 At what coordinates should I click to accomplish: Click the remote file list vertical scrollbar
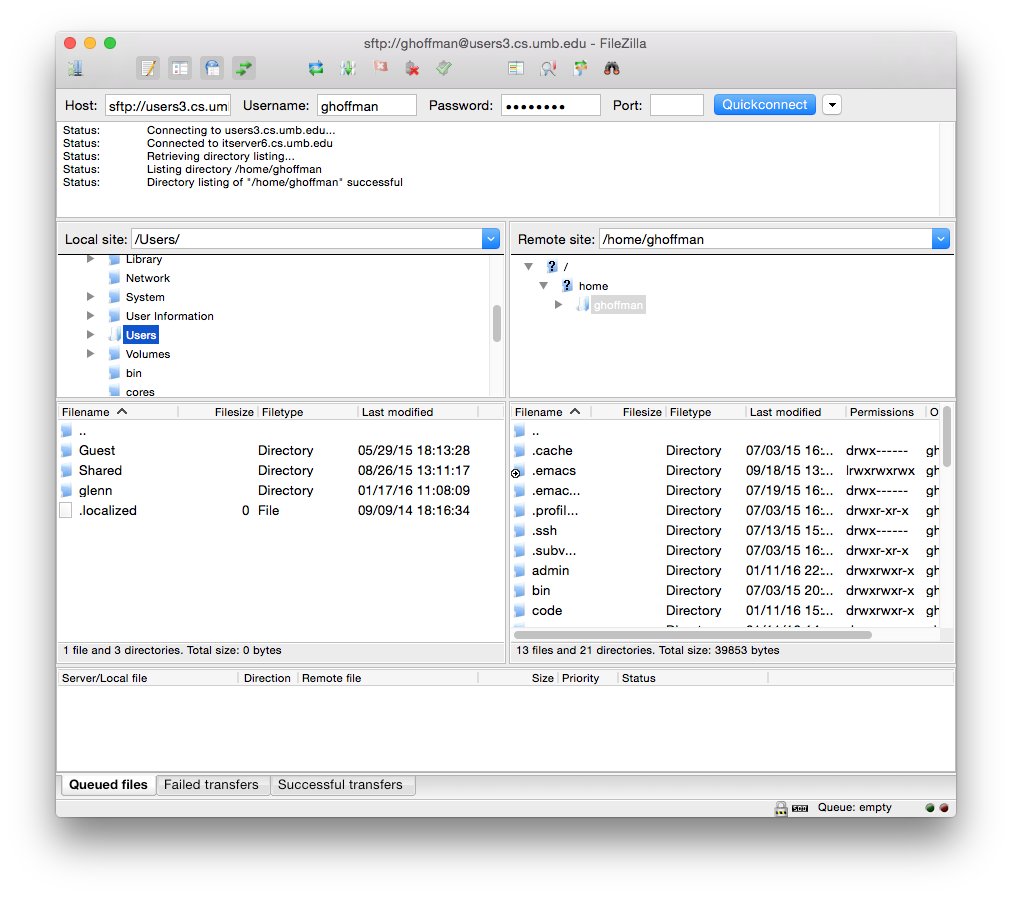click(947, 436)
